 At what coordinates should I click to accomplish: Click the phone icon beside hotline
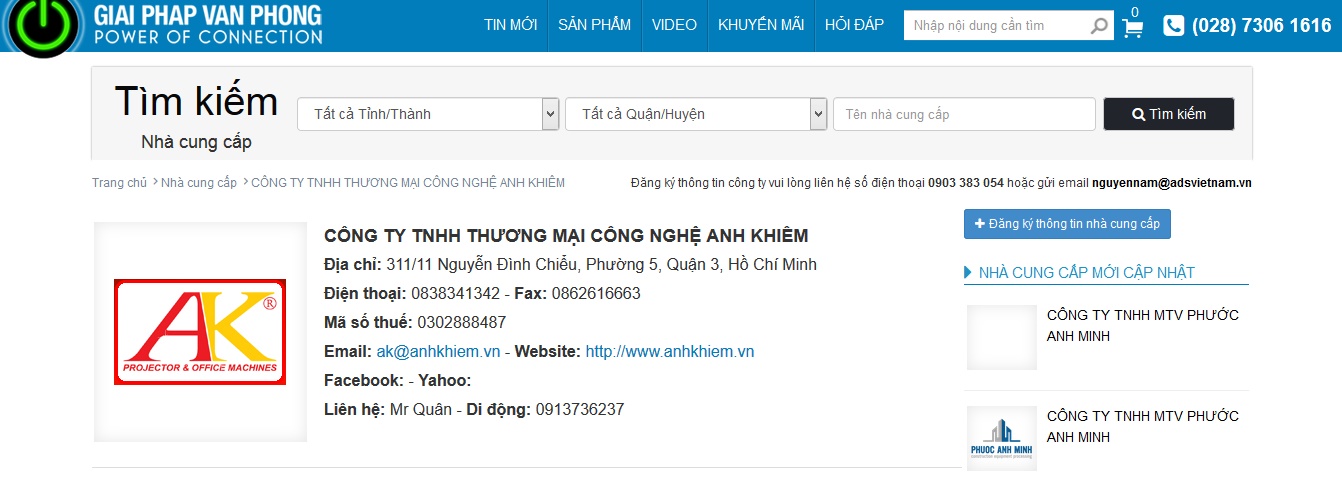pos(1173,26)
